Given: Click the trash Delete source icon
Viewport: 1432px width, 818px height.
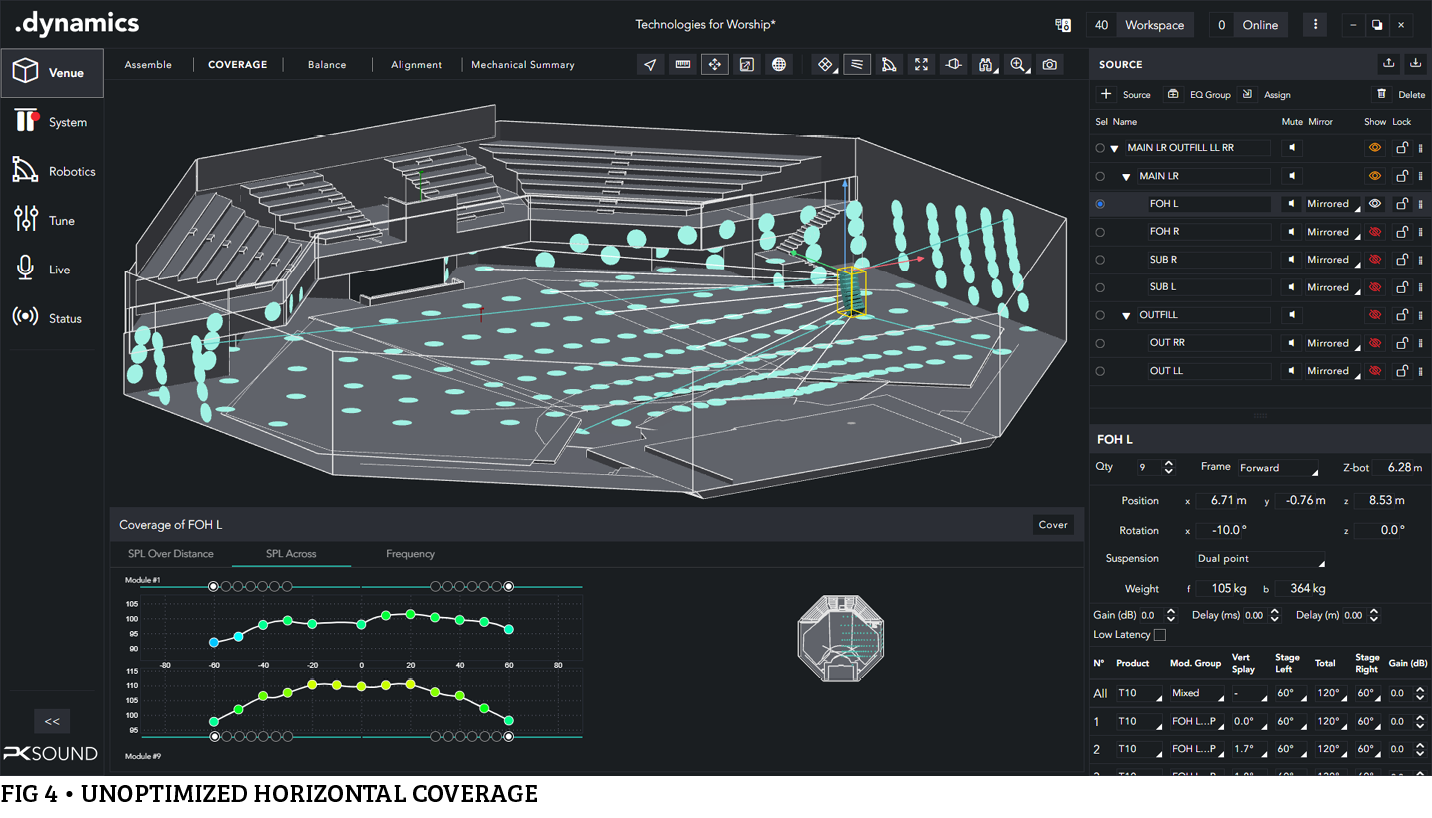Looking at the screenshot, I should point(1382,94).
